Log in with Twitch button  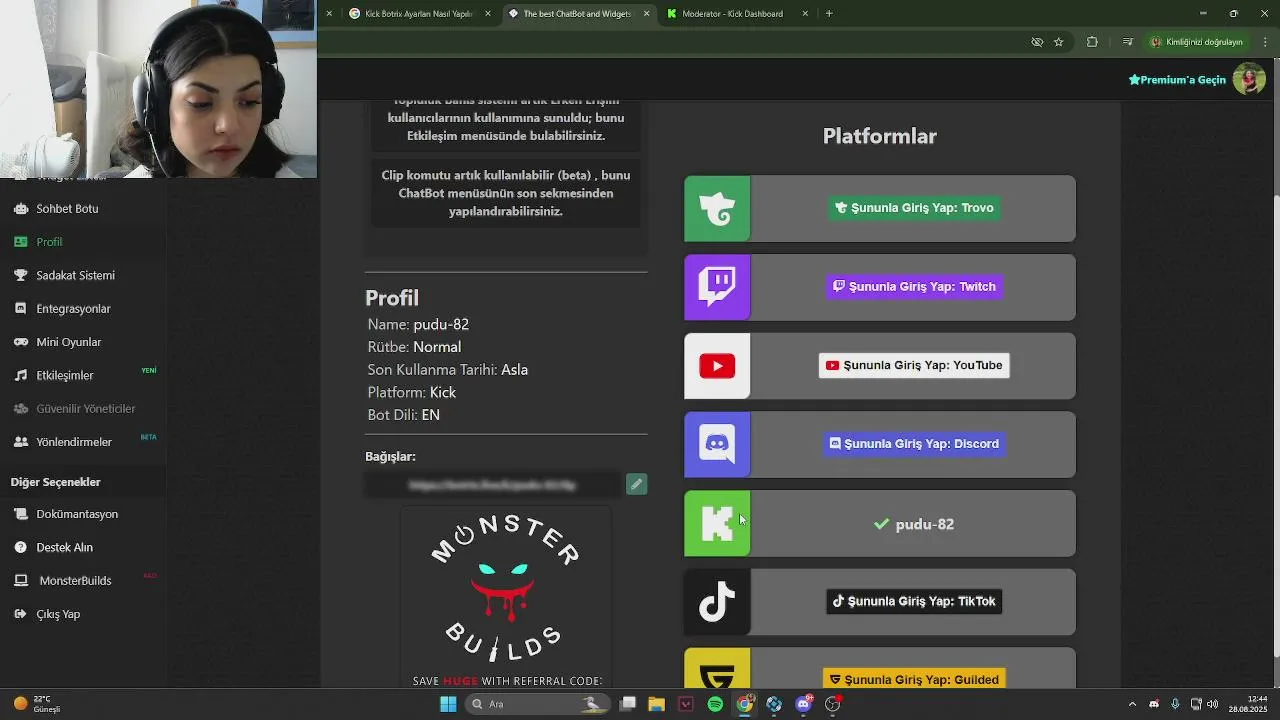[x=914, y=286]
